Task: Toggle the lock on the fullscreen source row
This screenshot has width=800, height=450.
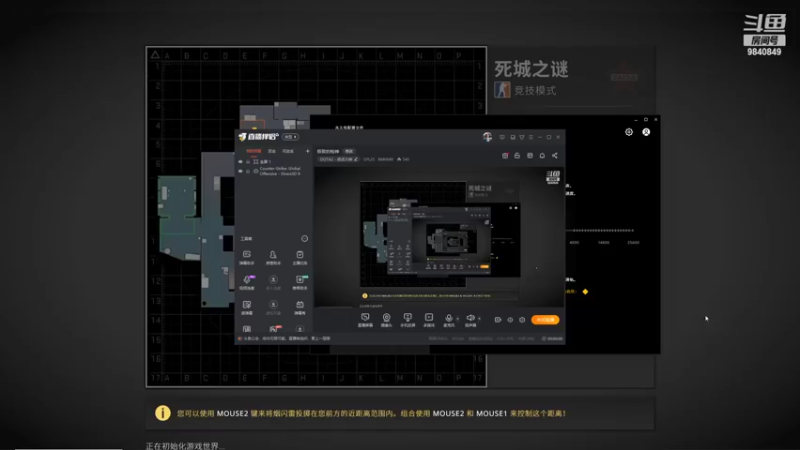Action: click(248, 162)
